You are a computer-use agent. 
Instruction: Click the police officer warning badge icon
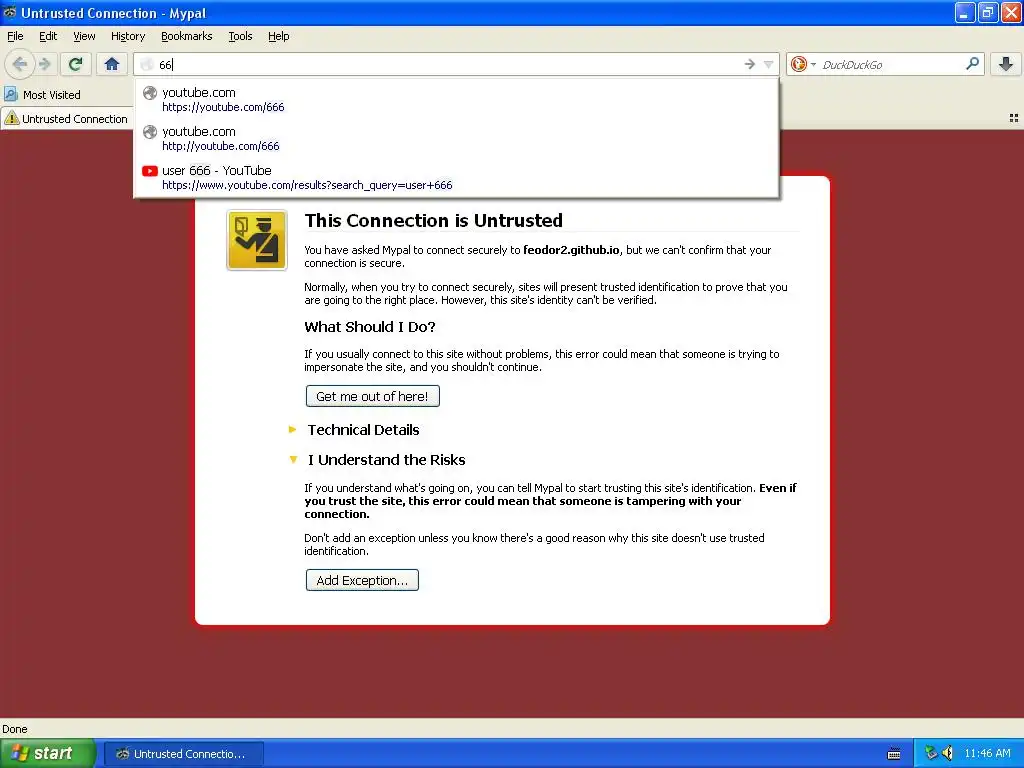pyautogui.click(x=257, y=240)
